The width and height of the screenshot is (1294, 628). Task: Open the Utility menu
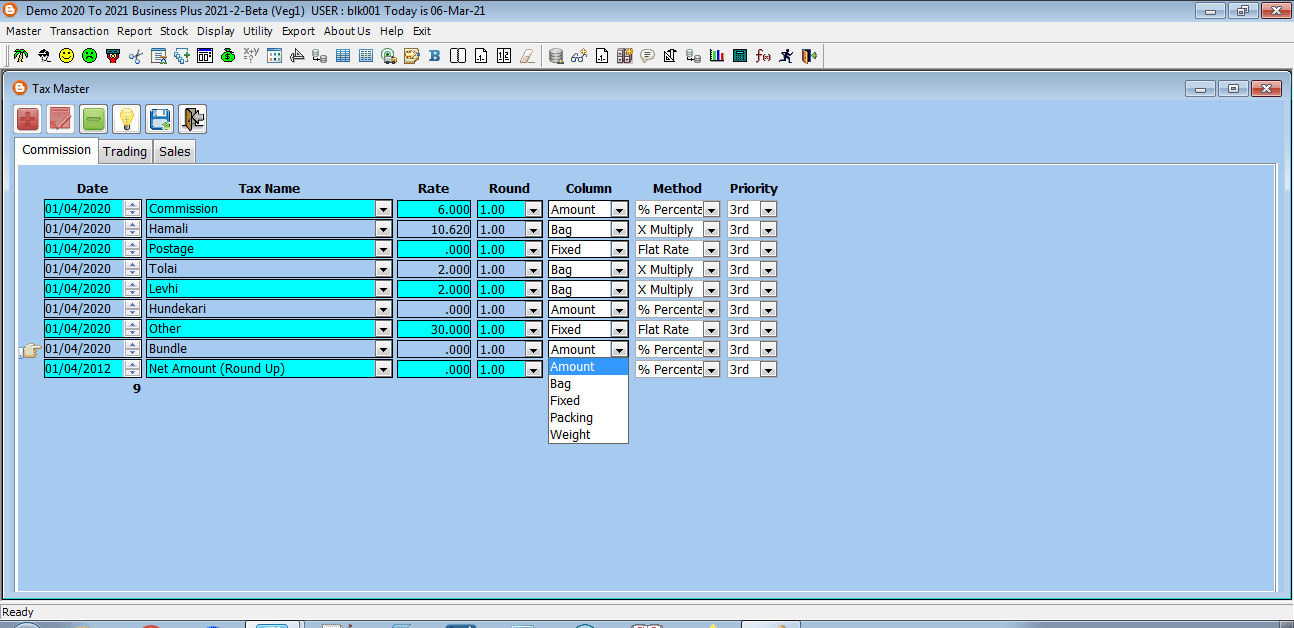click(257, 31)
